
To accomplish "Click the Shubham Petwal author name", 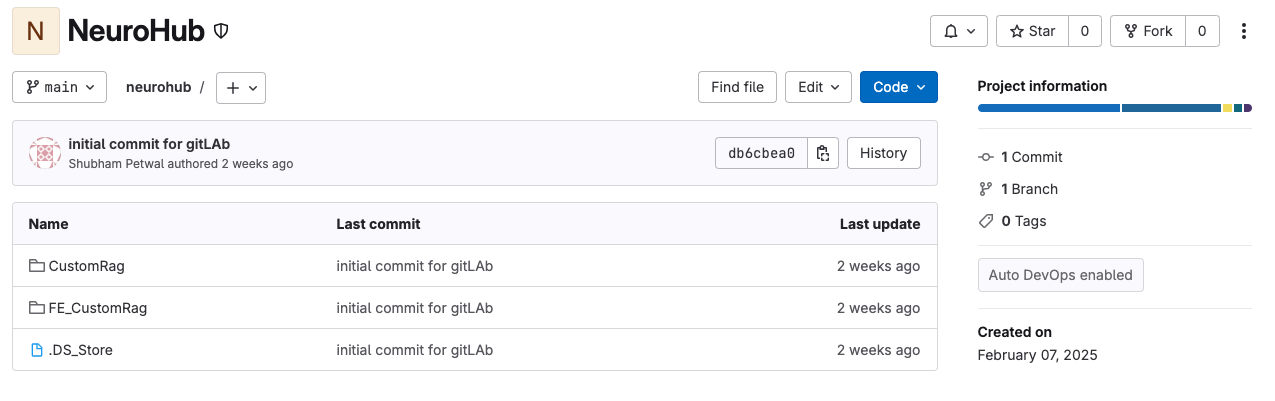I will 116,163.
